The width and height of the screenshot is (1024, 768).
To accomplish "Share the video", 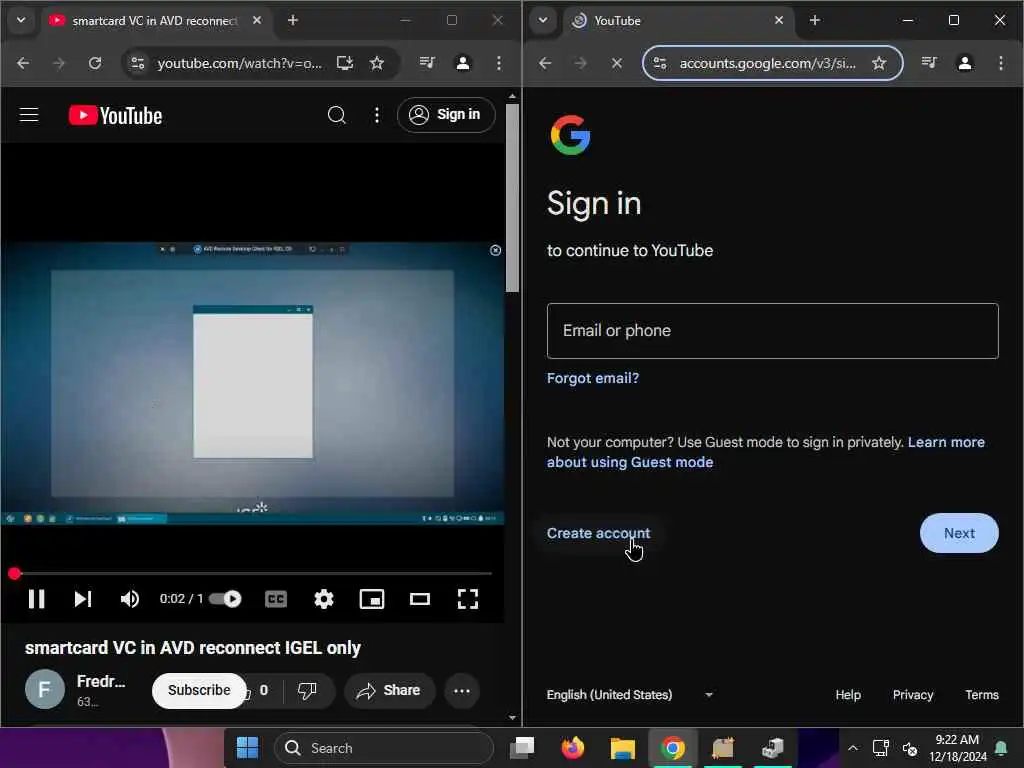I will pos(390,690).
